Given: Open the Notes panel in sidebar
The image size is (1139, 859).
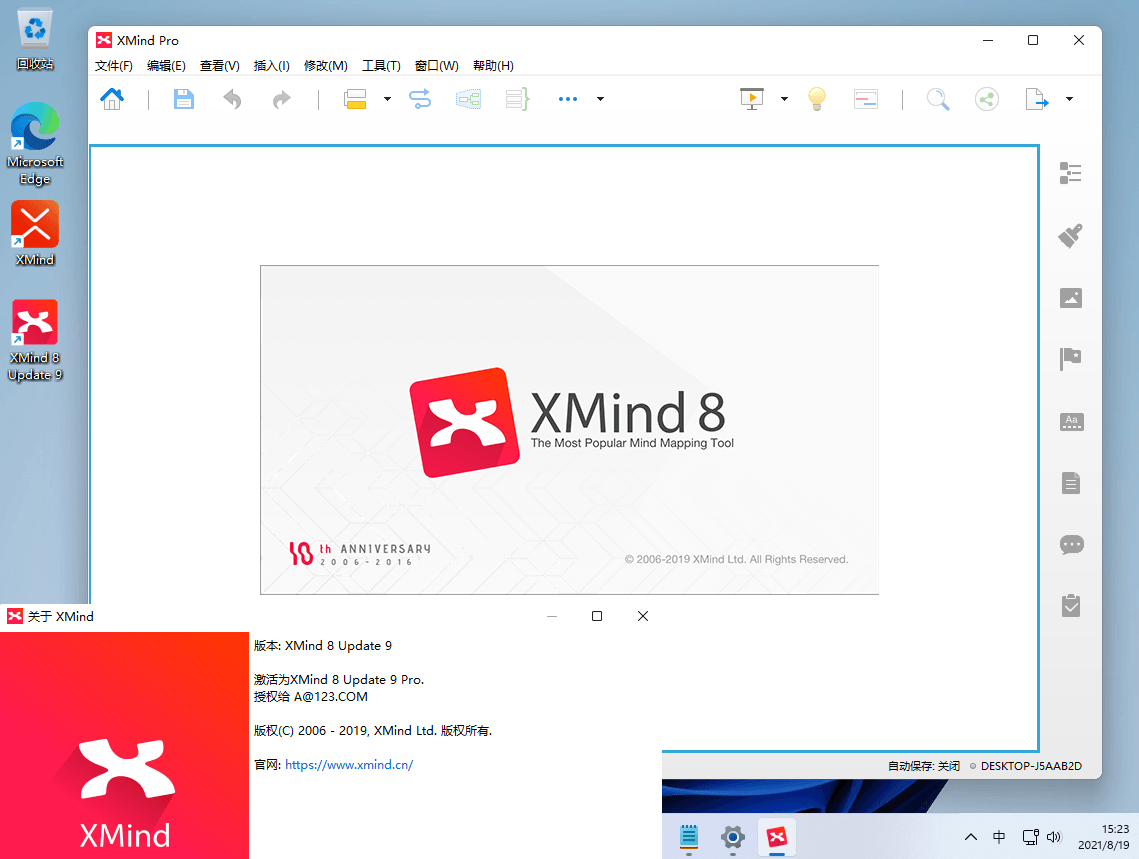Looking at the screenshot, I should pos(1071,483).
